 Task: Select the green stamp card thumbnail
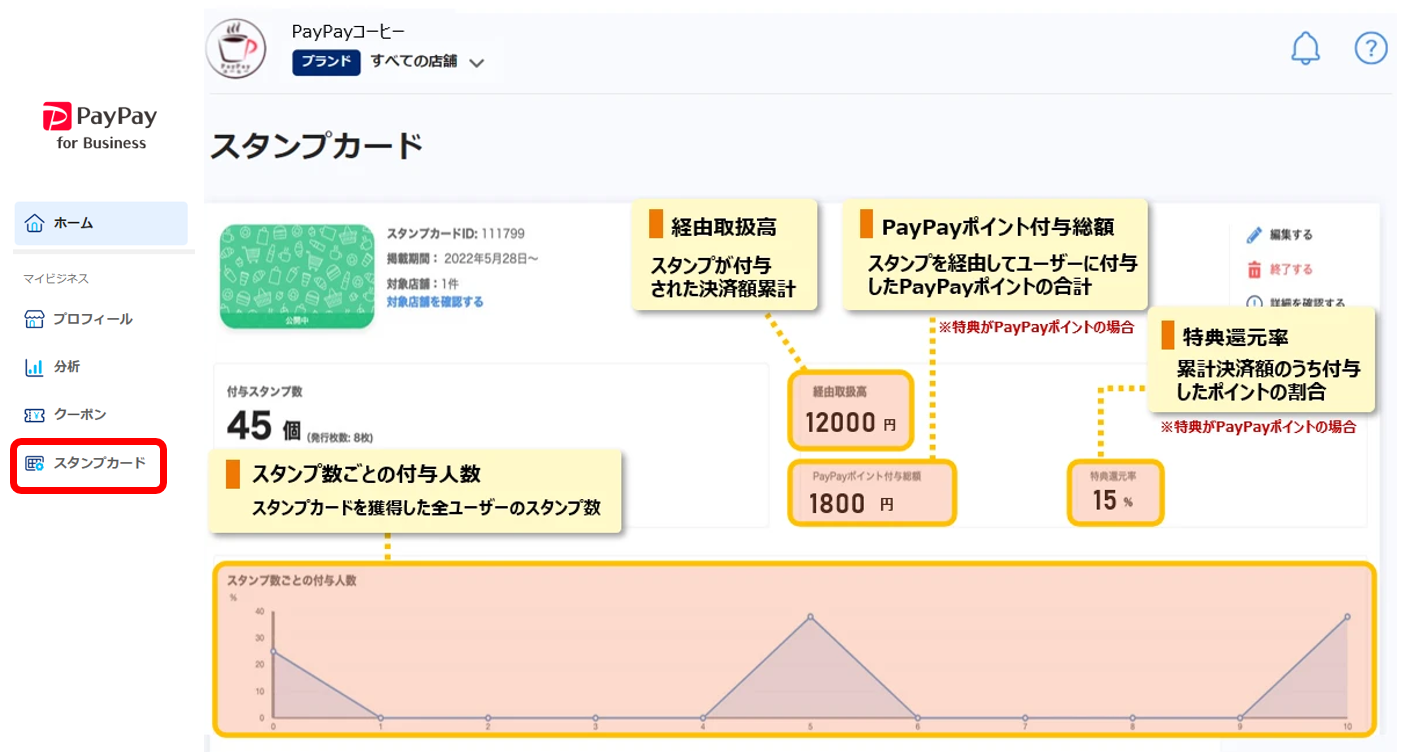(295, 276)
